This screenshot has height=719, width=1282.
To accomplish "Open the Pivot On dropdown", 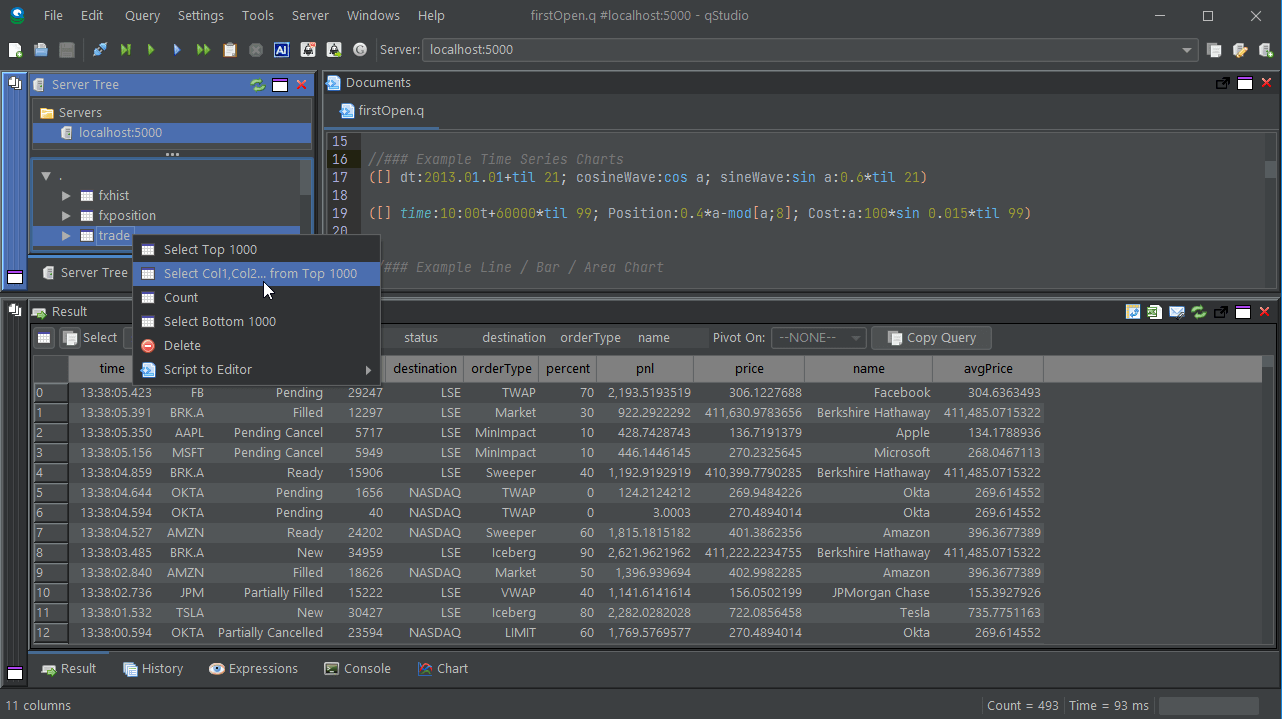I will click(818, 338).
